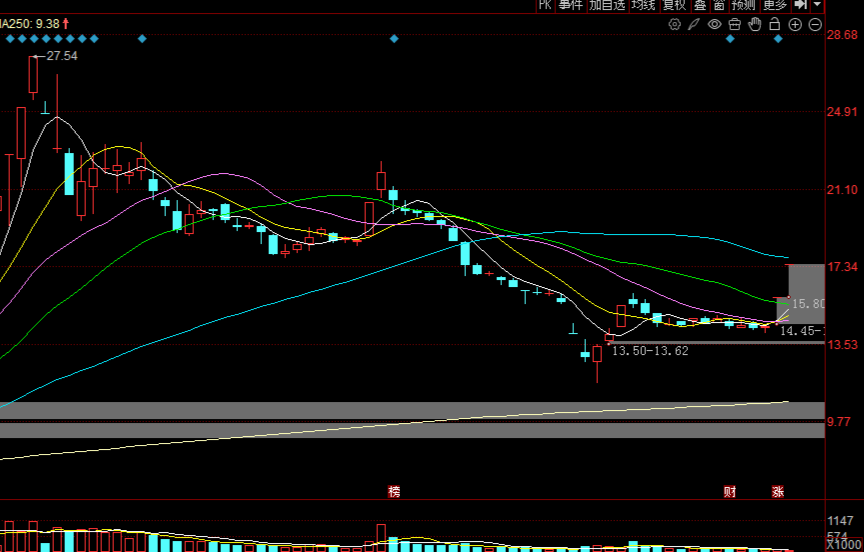Click the 叠 overlay button

[700, 6]
